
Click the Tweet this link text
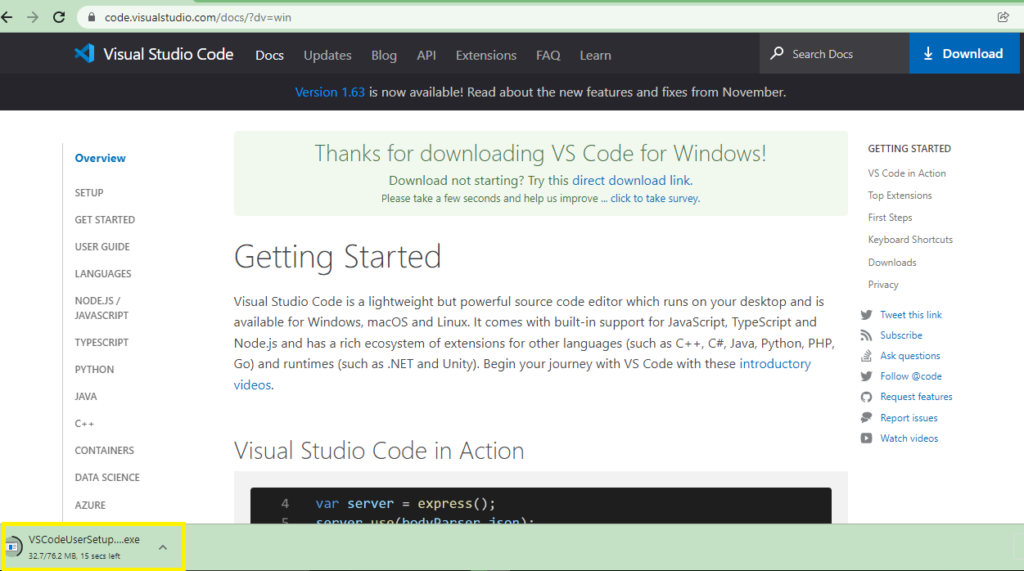[910, 315]
